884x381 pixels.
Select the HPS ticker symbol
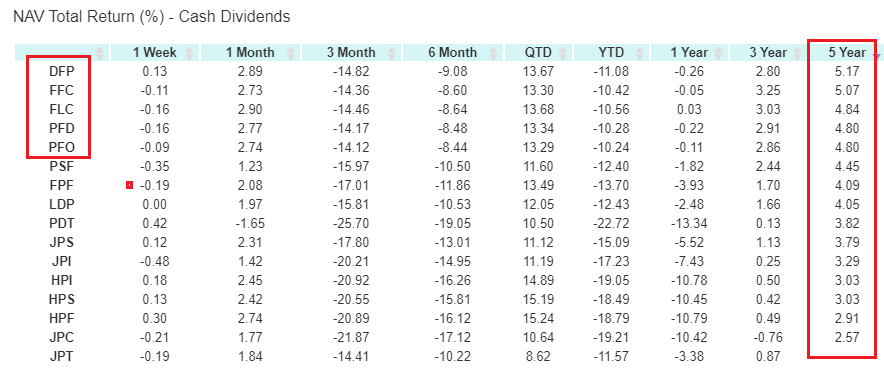(62, 299)
